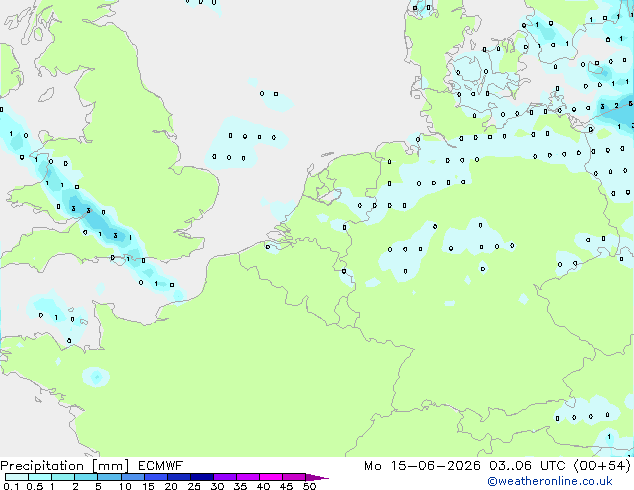Click the '15' legend scale value

pos(148,486)
